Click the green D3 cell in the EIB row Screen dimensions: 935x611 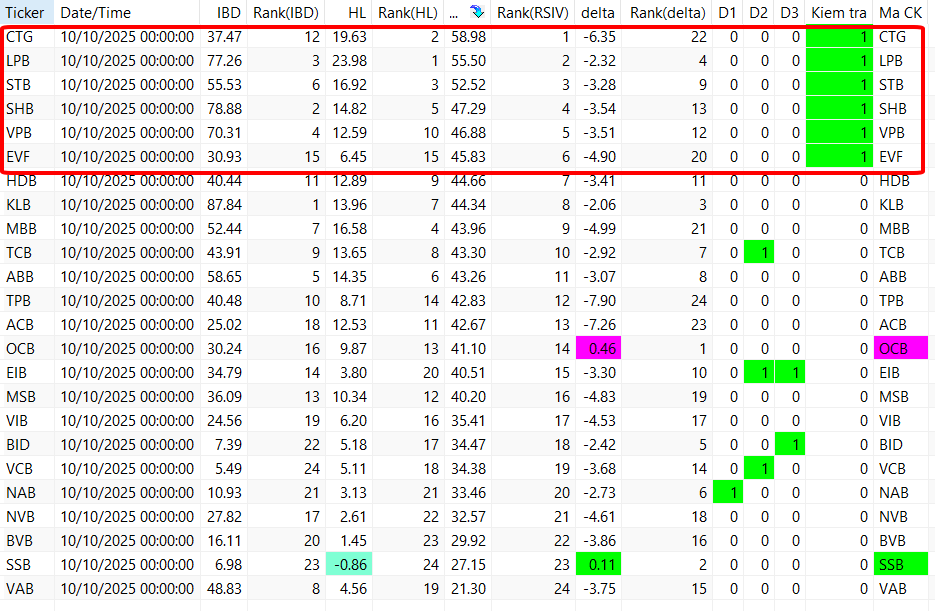click(x=790, y=372)
